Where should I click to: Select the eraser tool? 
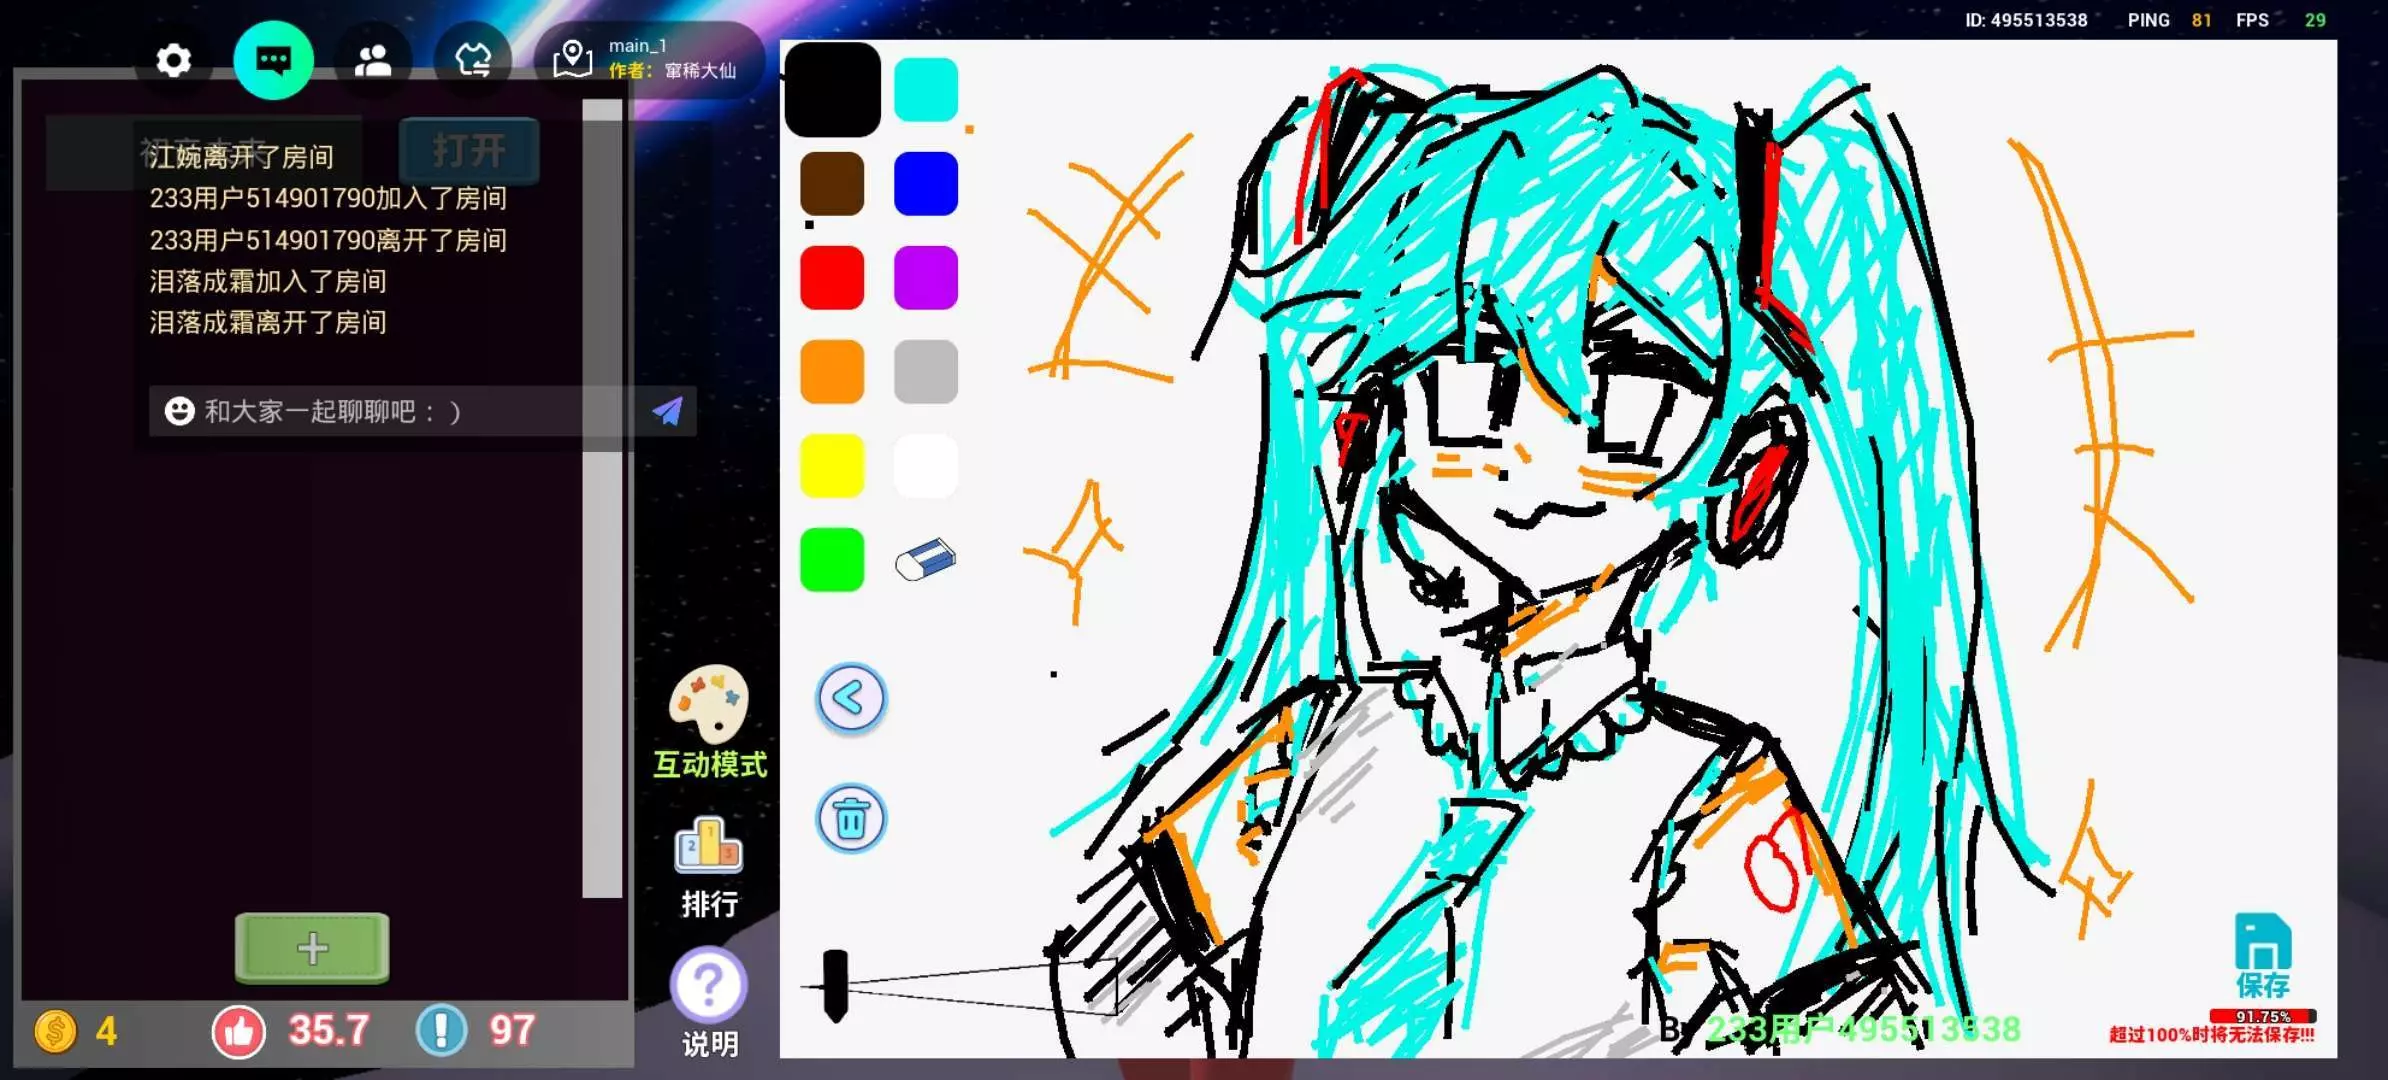pyautogui.click(x=925, y=560)
